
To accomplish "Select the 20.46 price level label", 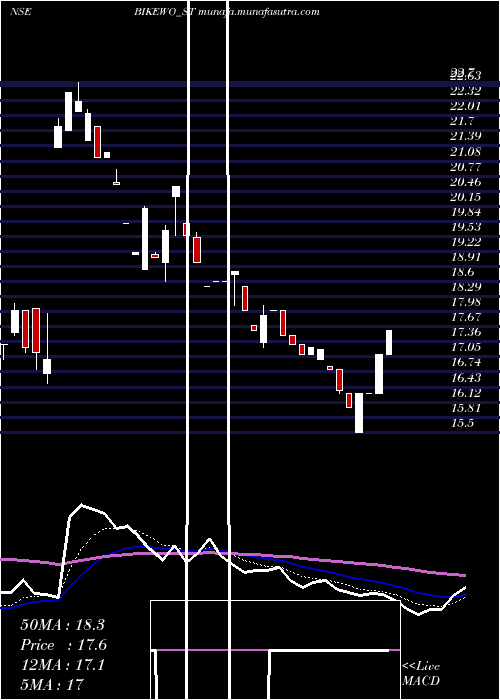I will pyautogui.click(x=466, y=182).
